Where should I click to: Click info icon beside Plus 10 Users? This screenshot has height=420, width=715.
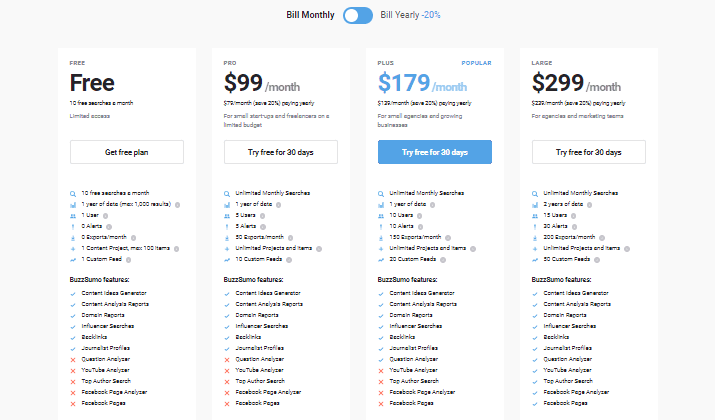pyautogui.click(x=419, y=216)
